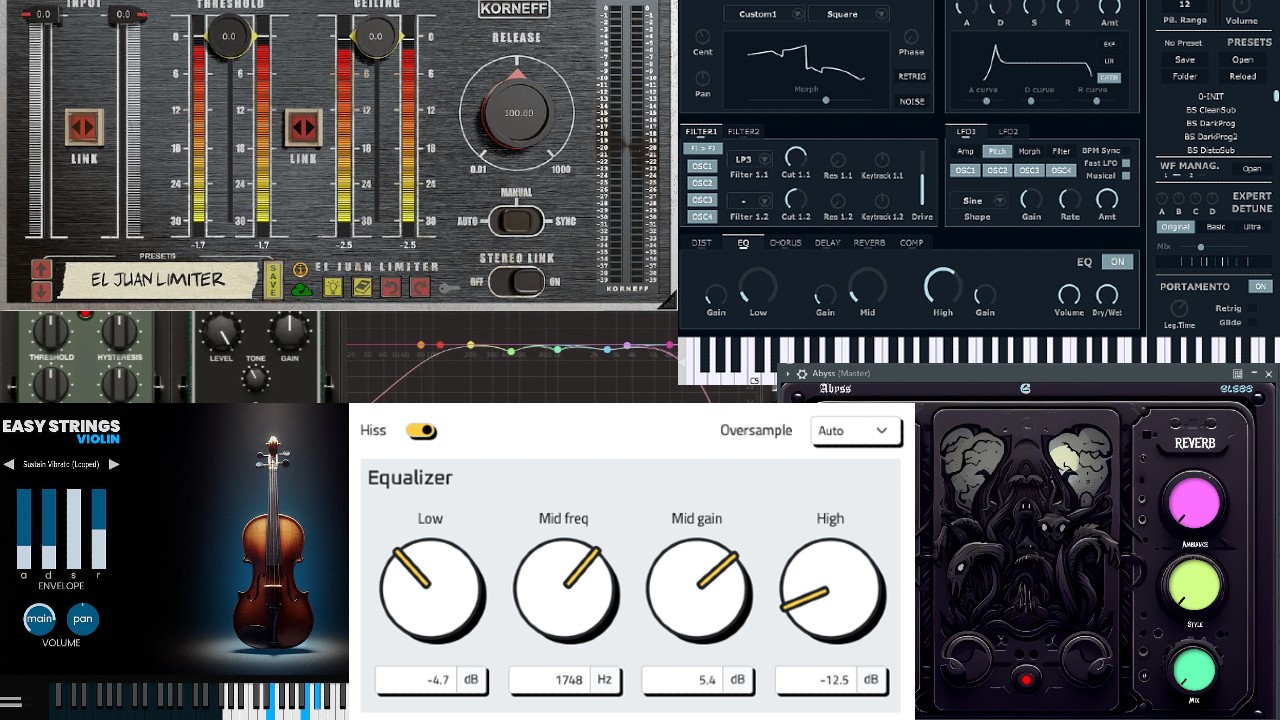Select Pitch as the LFO1 target
Screen dimensions: 1280x720
(x=997, y=151)
